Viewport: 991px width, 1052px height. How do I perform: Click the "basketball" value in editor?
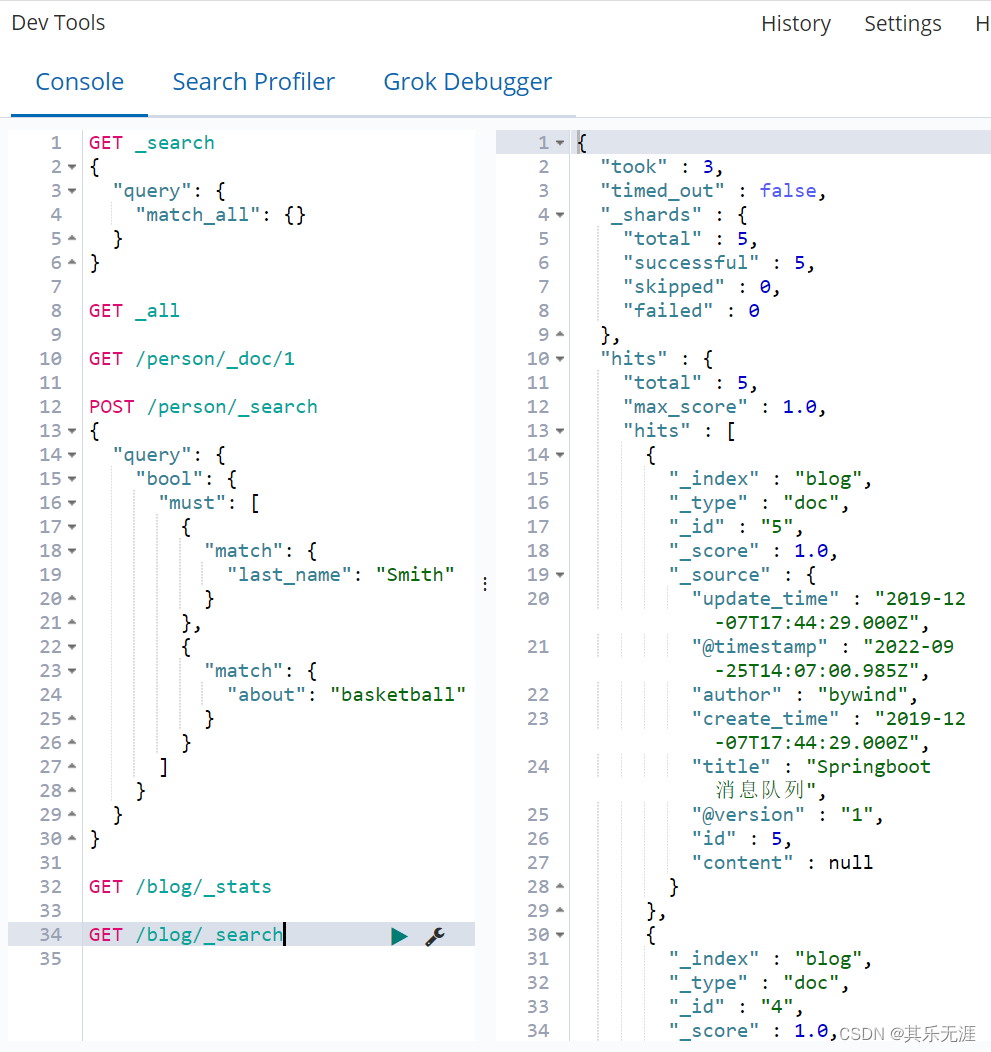398,695
